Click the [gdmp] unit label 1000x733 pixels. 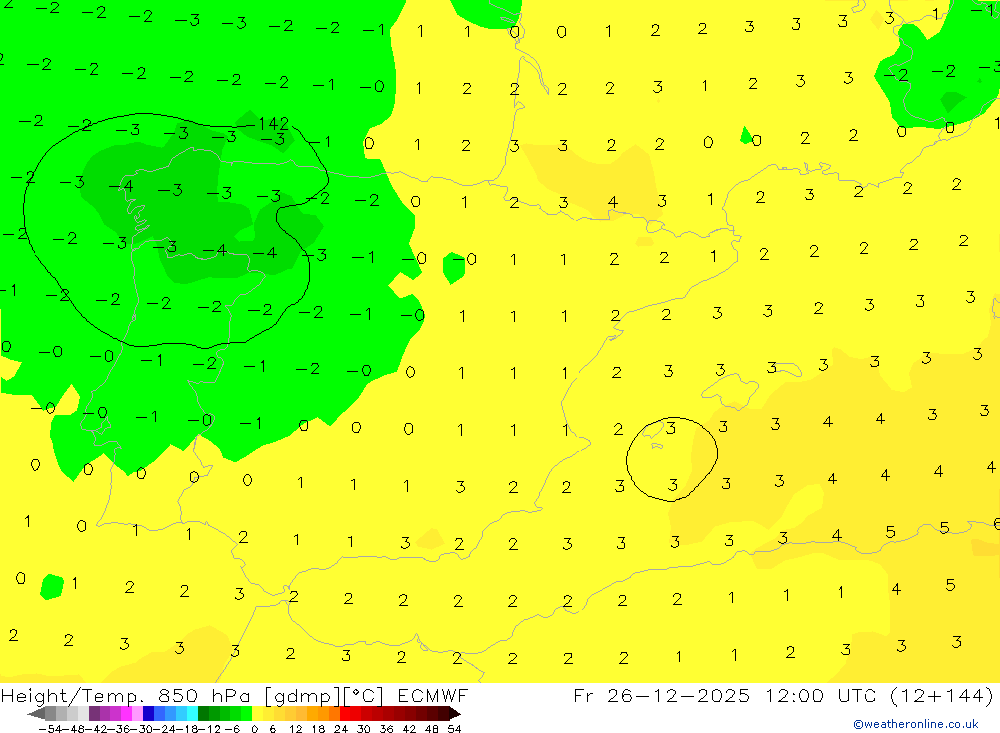pos(302,695)
